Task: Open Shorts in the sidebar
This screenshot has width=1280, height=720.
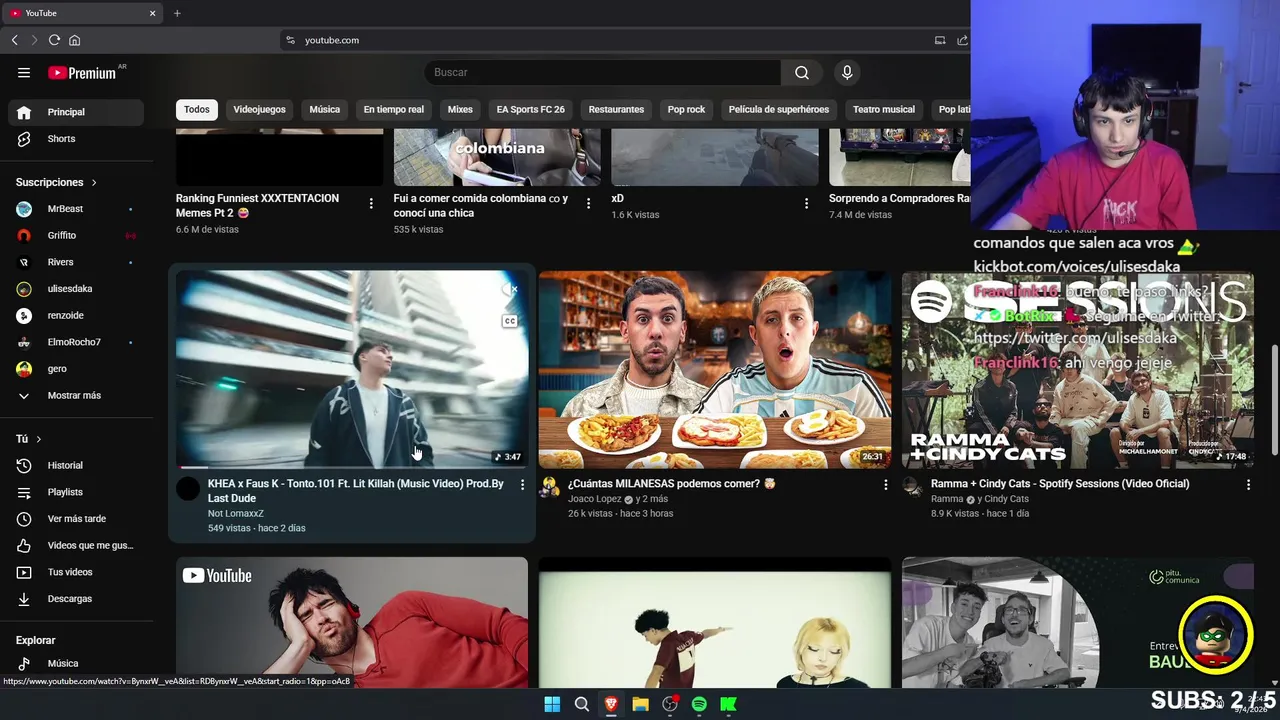Action: click(x=76, y=139)
